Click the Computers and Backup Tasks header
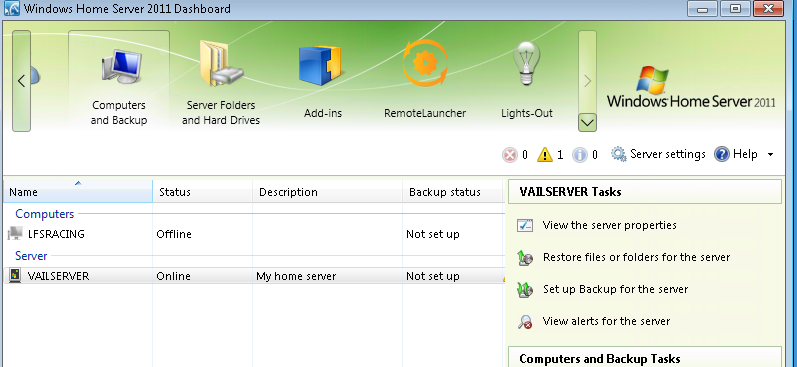797x367 pixels. pos(645,357)
